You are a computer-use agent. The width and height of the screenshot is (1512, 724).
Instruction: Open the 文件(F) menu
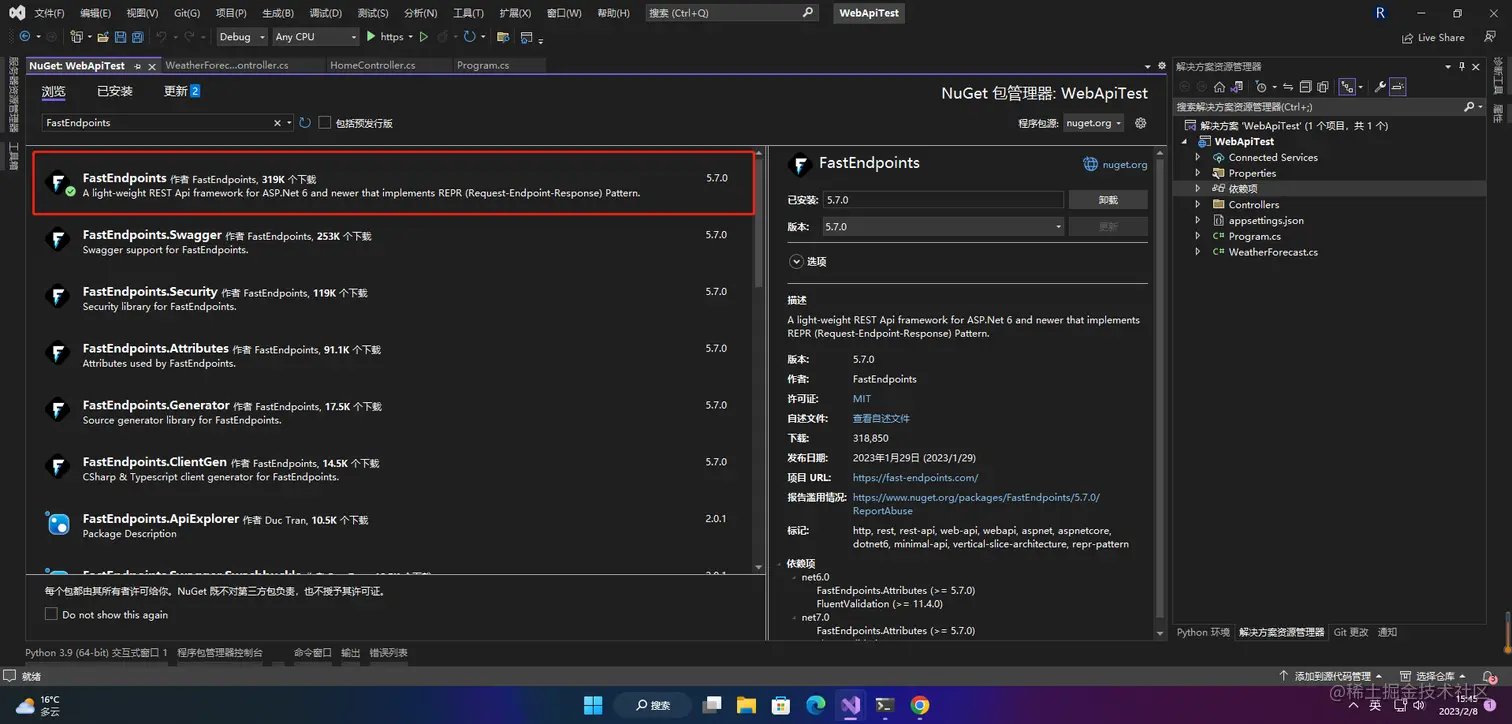(x=49, y=13)
